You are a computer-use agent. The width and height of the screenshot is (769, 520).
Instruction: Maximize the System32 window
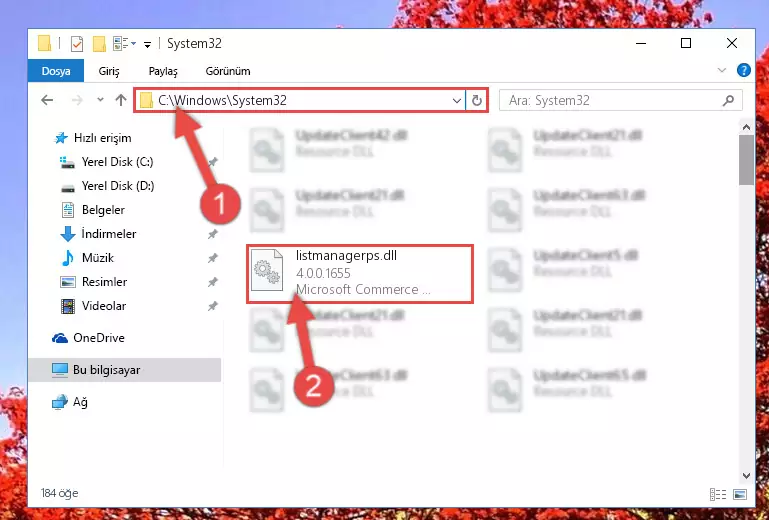pyautogui.click(x=686, y=43)
